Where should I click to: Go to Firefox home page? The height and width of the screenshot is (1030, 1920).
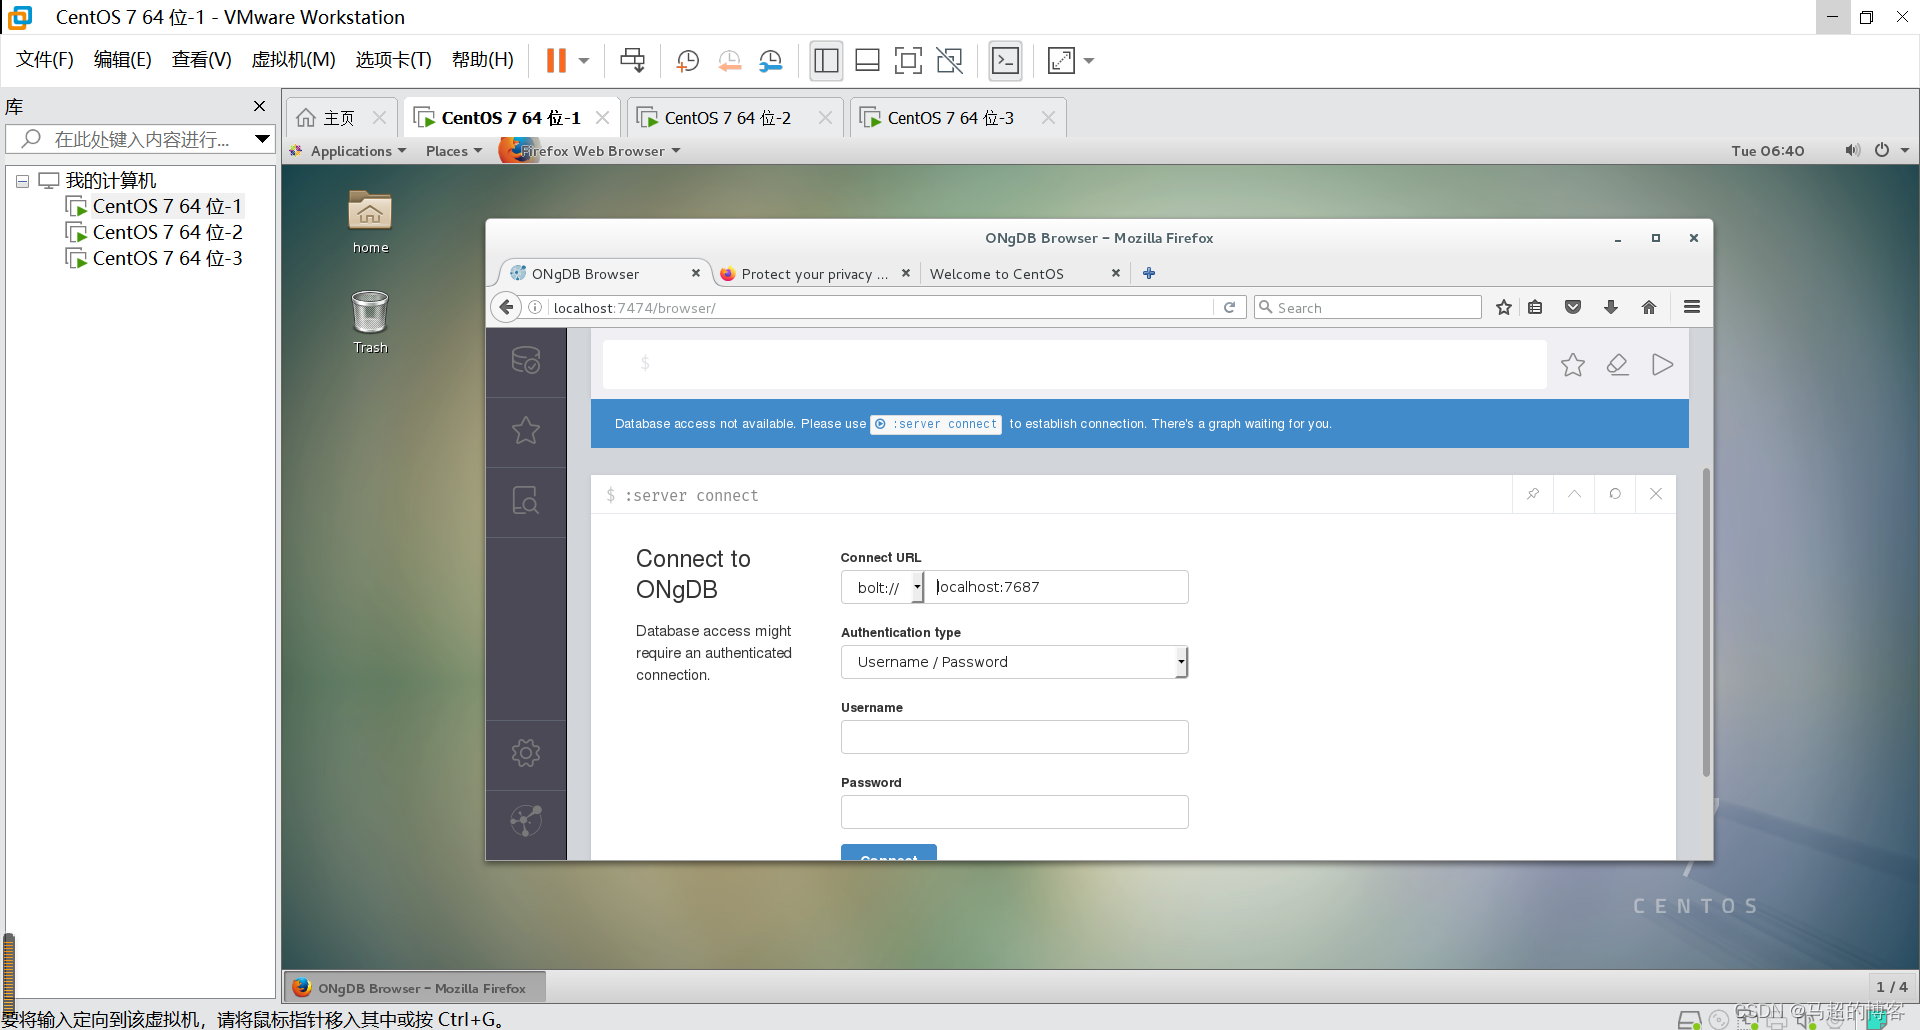coord(1649,307)
